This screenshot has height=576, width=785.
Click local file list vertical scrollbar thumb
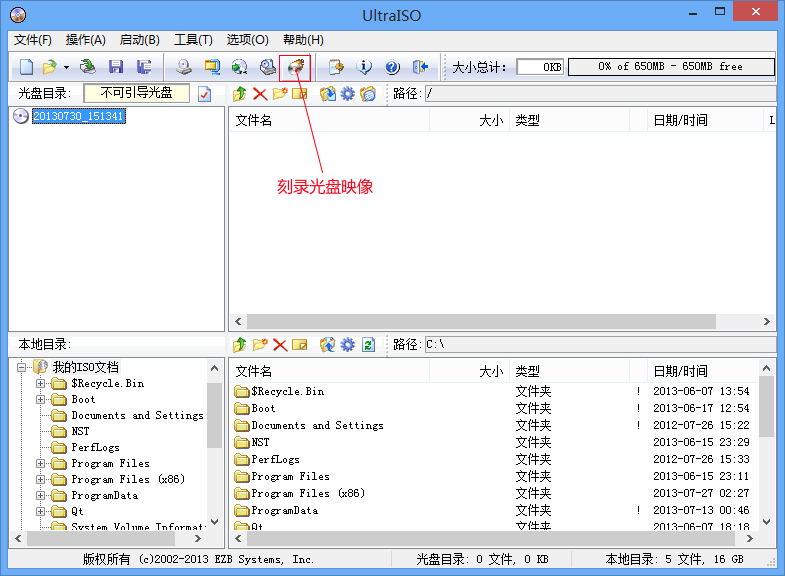[766, 407]
